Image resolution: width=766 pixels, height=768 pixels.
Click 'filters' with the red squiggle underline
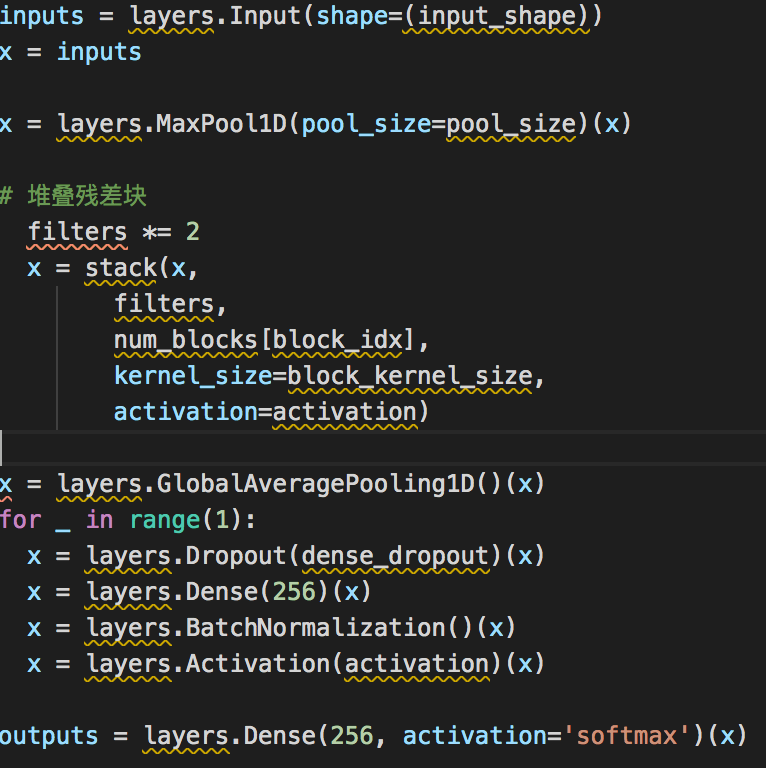pos(77,231)
